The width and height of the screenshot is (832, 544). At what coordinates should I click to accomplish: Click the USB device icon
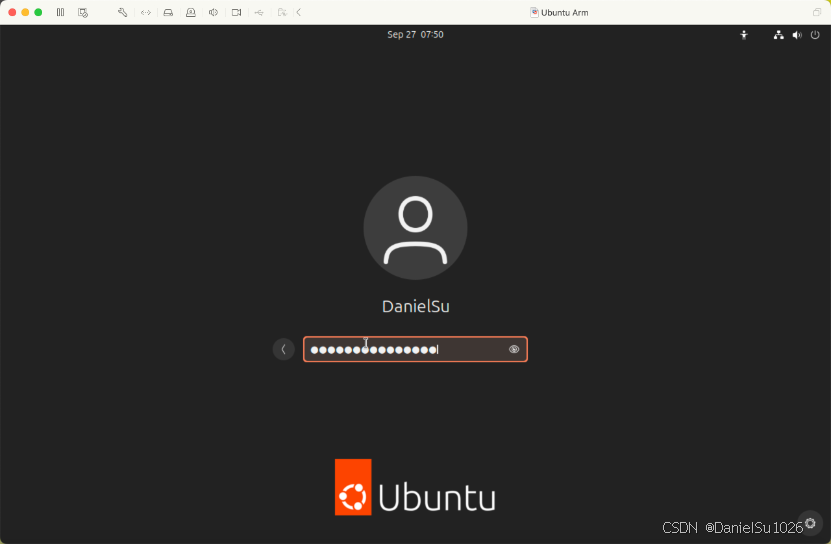(x=259, y=12)
